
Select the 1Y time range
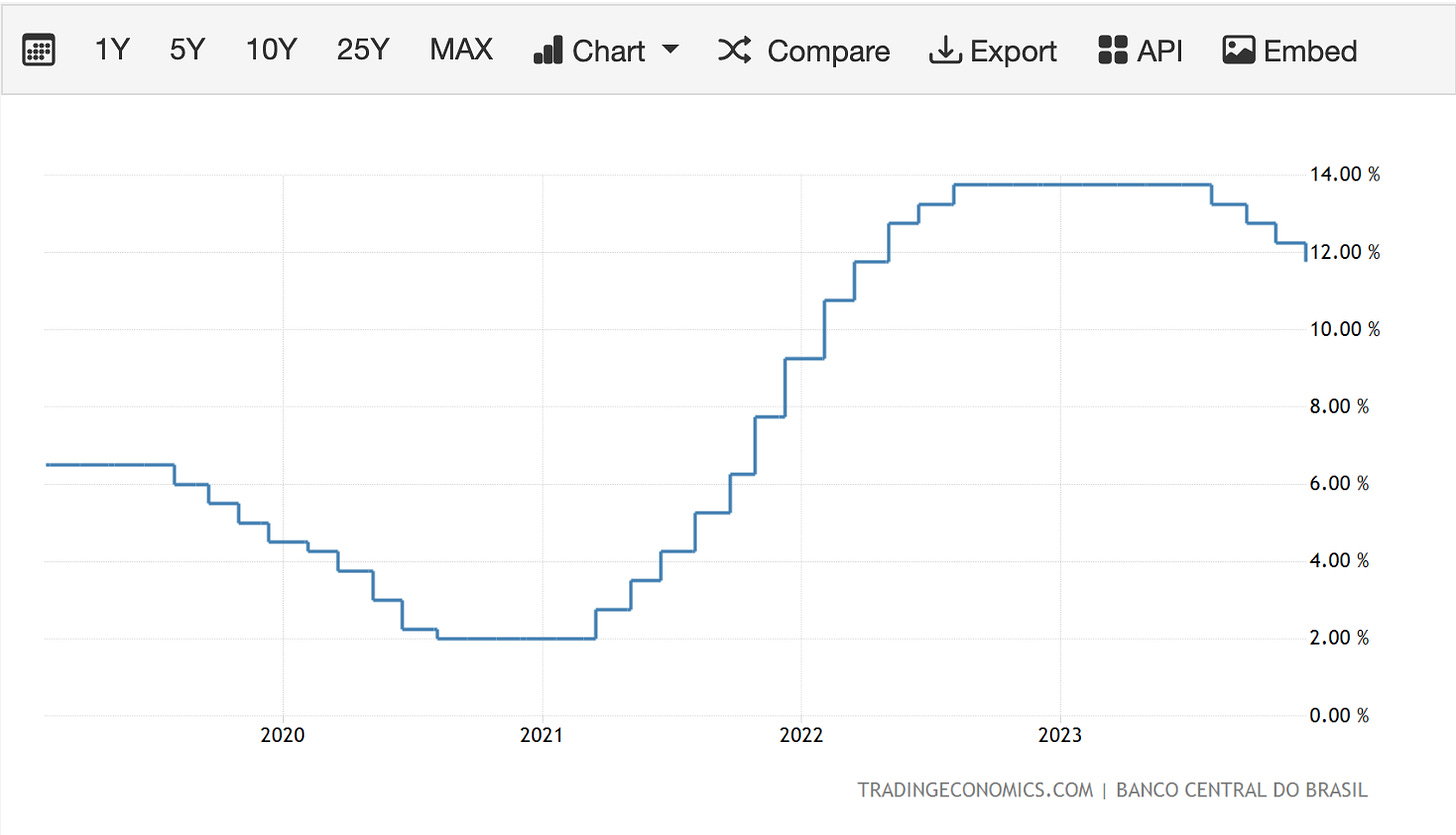coord(112,50)
